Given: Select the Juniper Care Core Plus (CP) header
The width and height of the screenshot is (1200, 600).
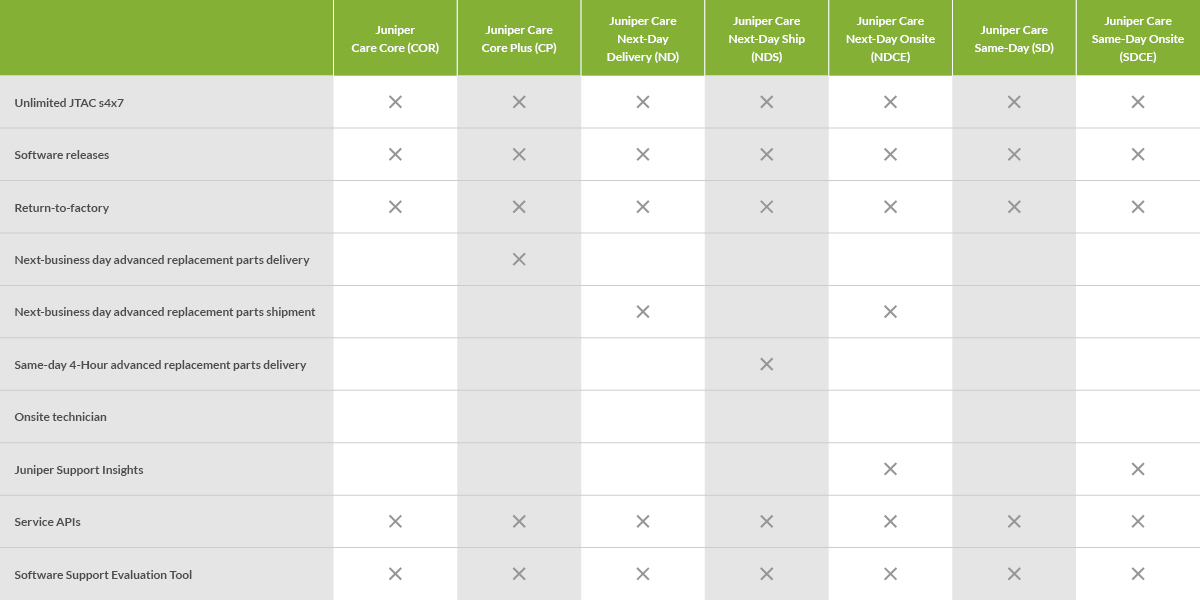Looking at the screenshot, I should coord(519,38).
